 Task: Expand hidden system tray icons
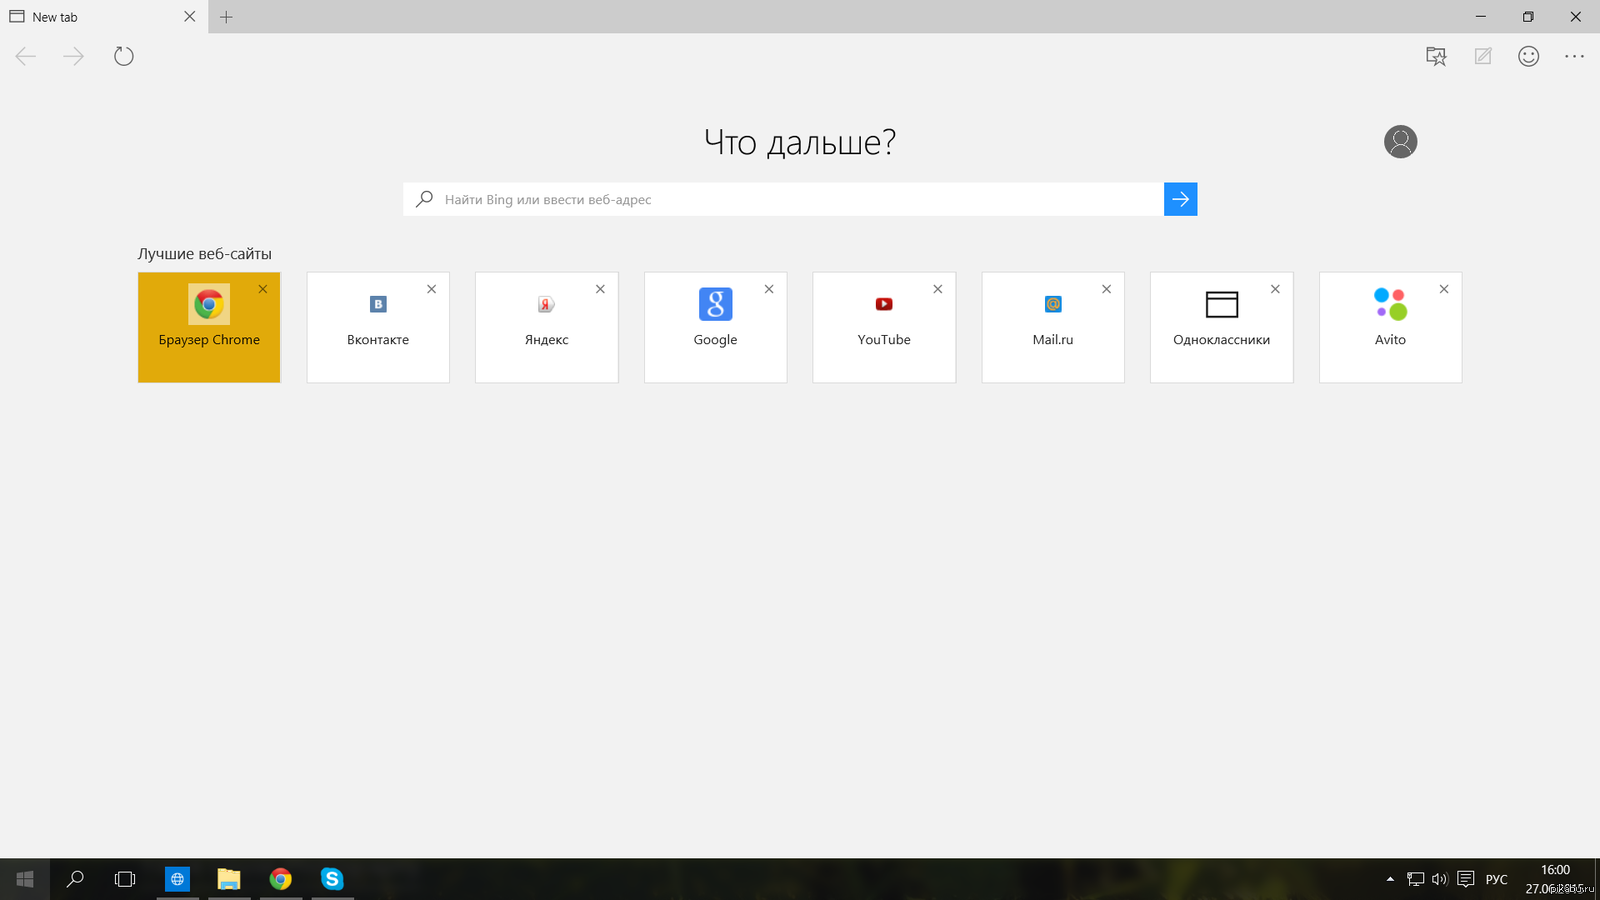point(1390,879)
